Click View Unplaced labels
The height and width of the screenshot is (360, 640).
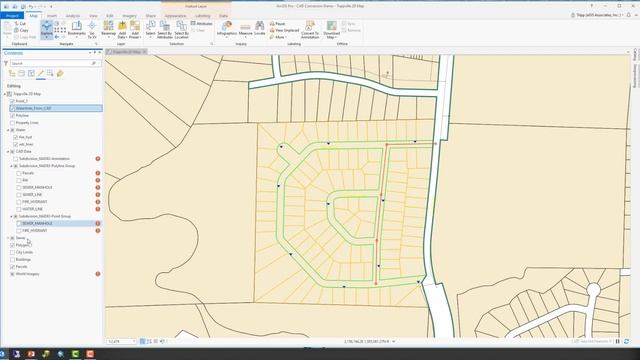[x=284, y=30]
